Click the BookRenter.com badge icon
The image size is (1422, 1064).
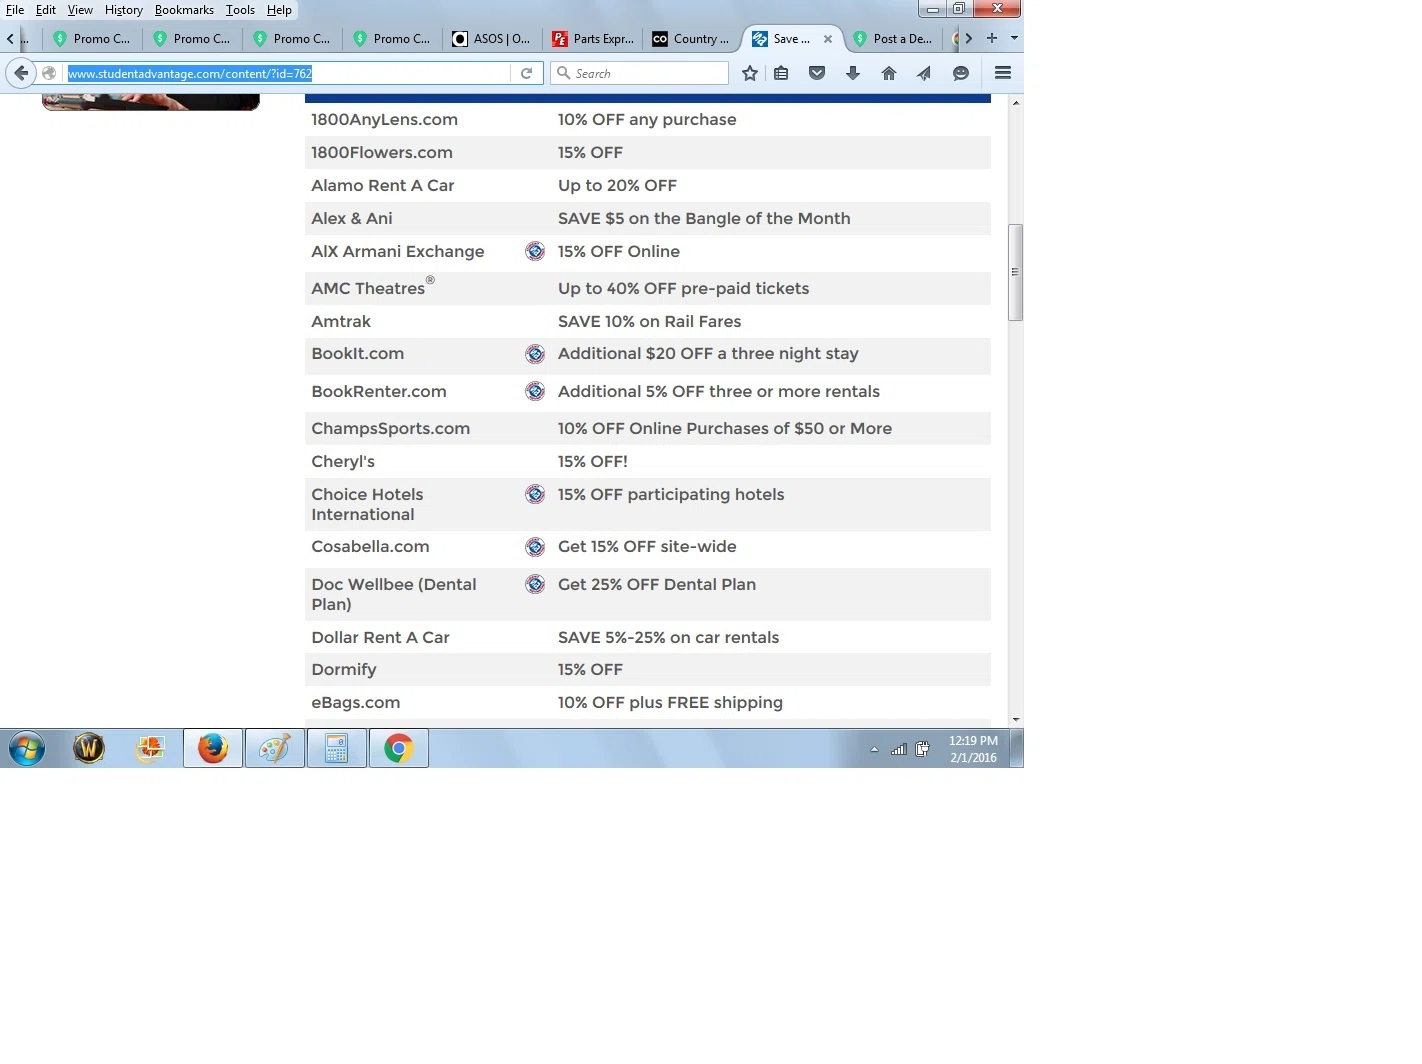tap(535, 391)
